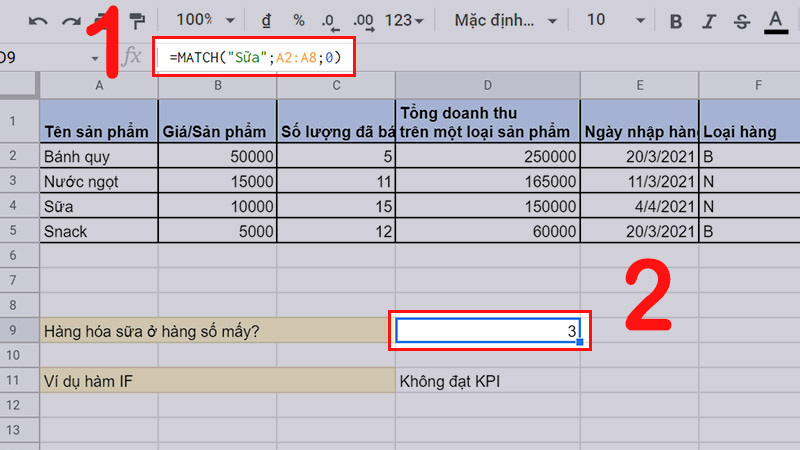The image size is (800, 450).
Task: Click the Không đạt KPI cell
Action: (x=487, y=380)
